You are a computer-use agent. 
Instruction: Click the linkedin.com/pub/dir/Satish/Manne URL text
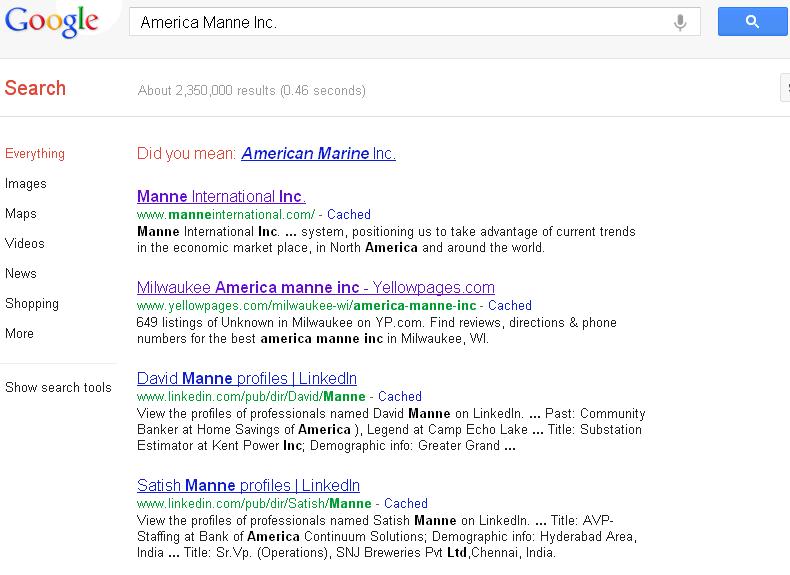(254, 503)
